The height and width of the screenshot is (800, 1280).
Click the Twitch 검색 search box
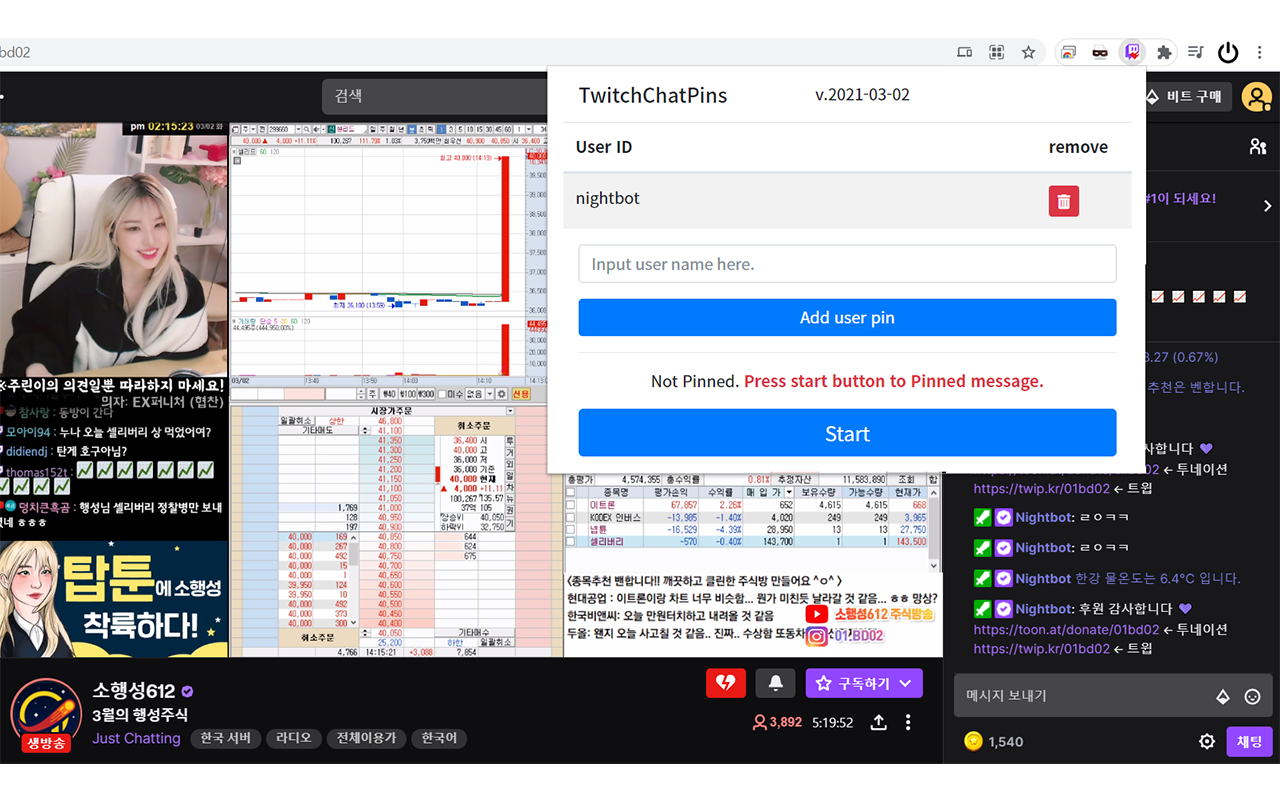pos(434,96)
